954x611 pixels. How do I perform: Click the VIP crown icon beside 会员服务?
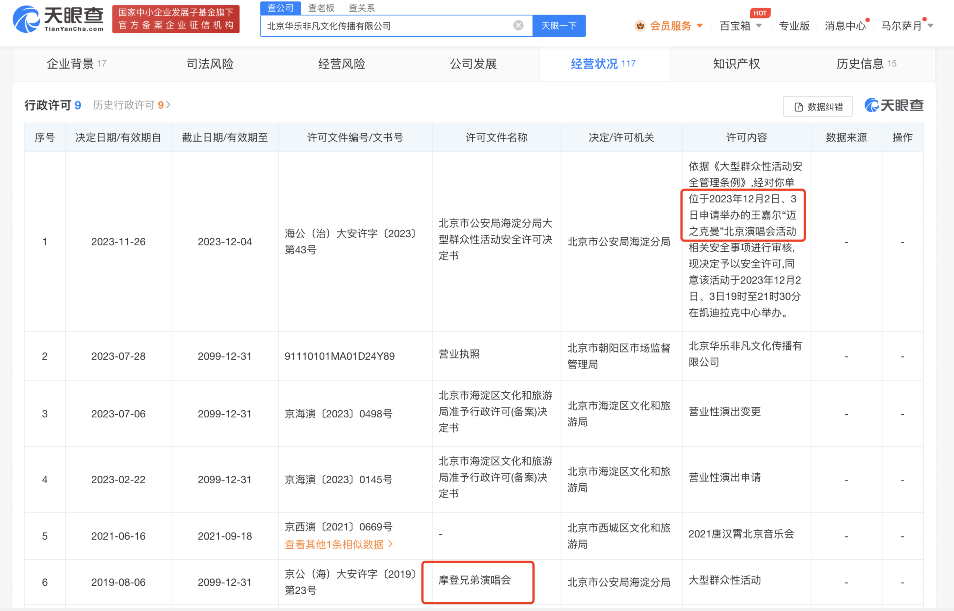(640, 26)
